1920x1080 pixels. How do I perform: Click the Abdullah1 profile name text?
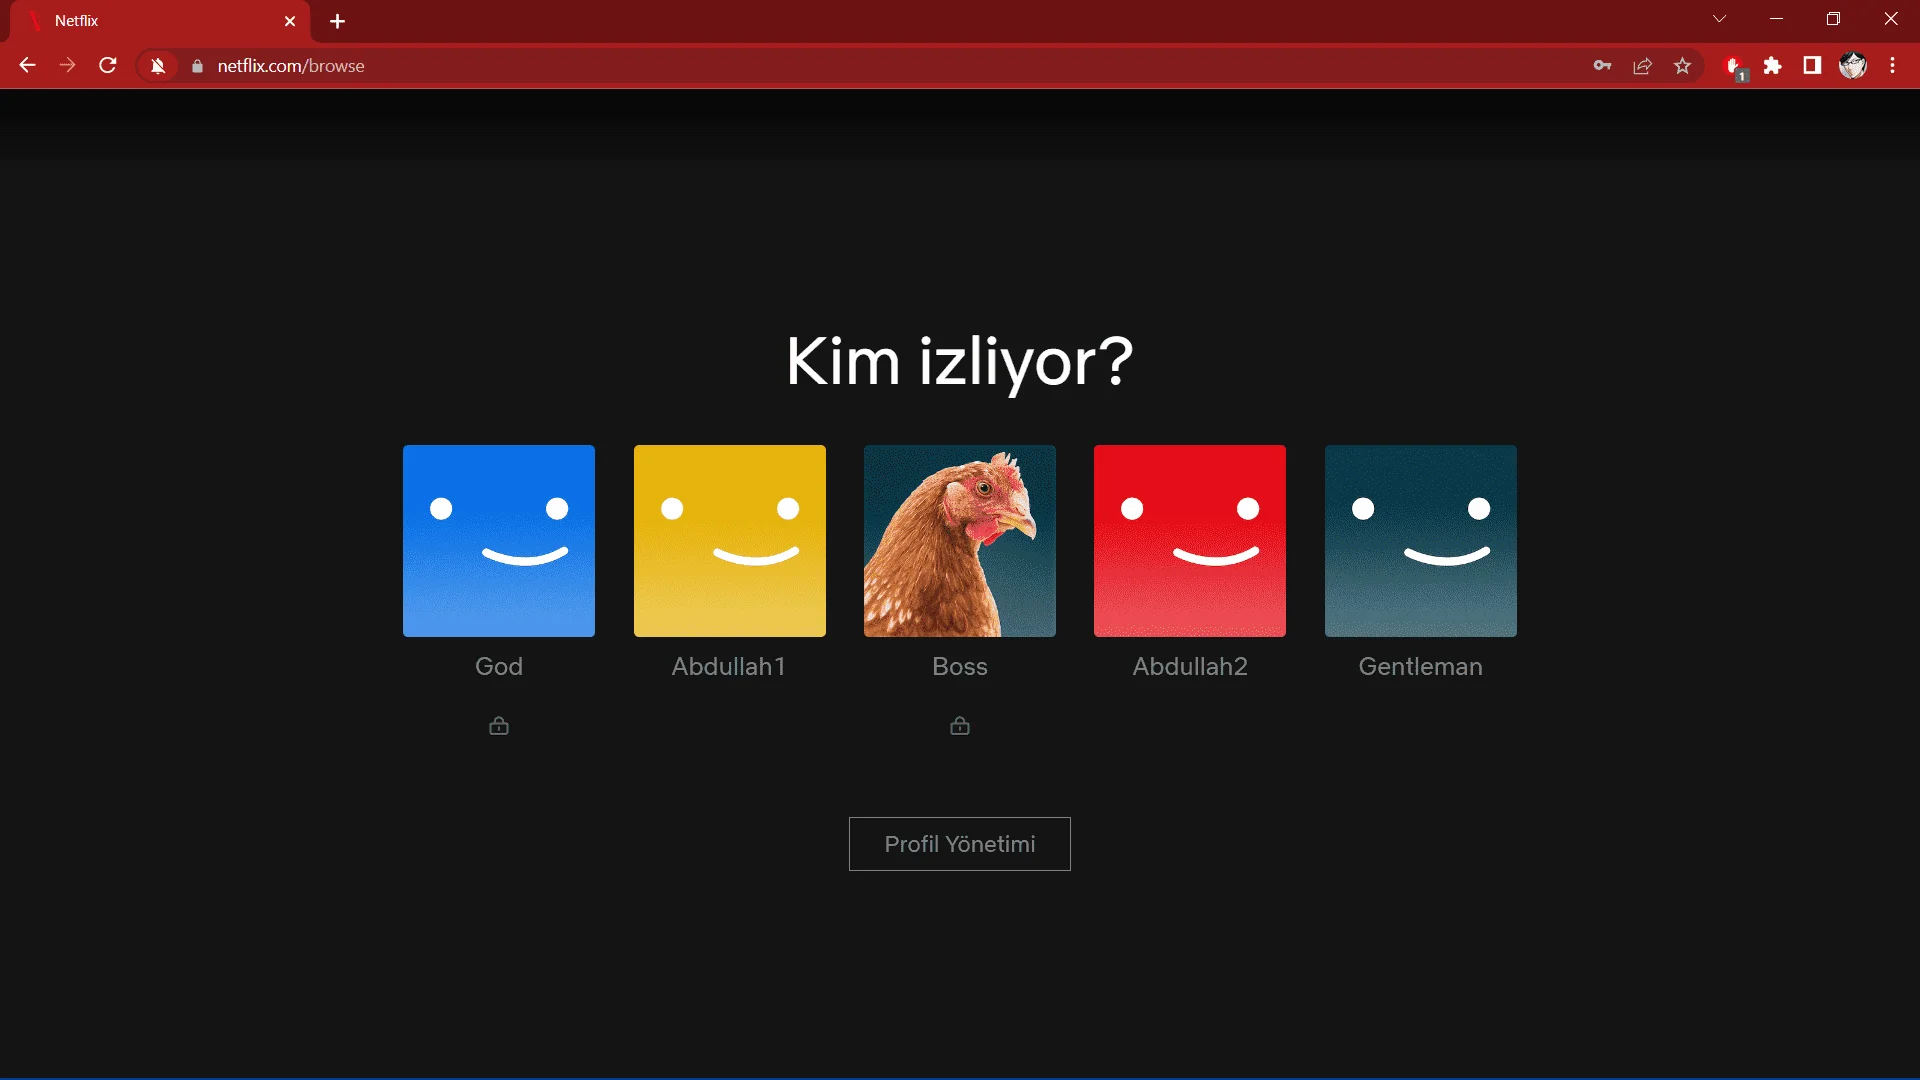(729, 666)
